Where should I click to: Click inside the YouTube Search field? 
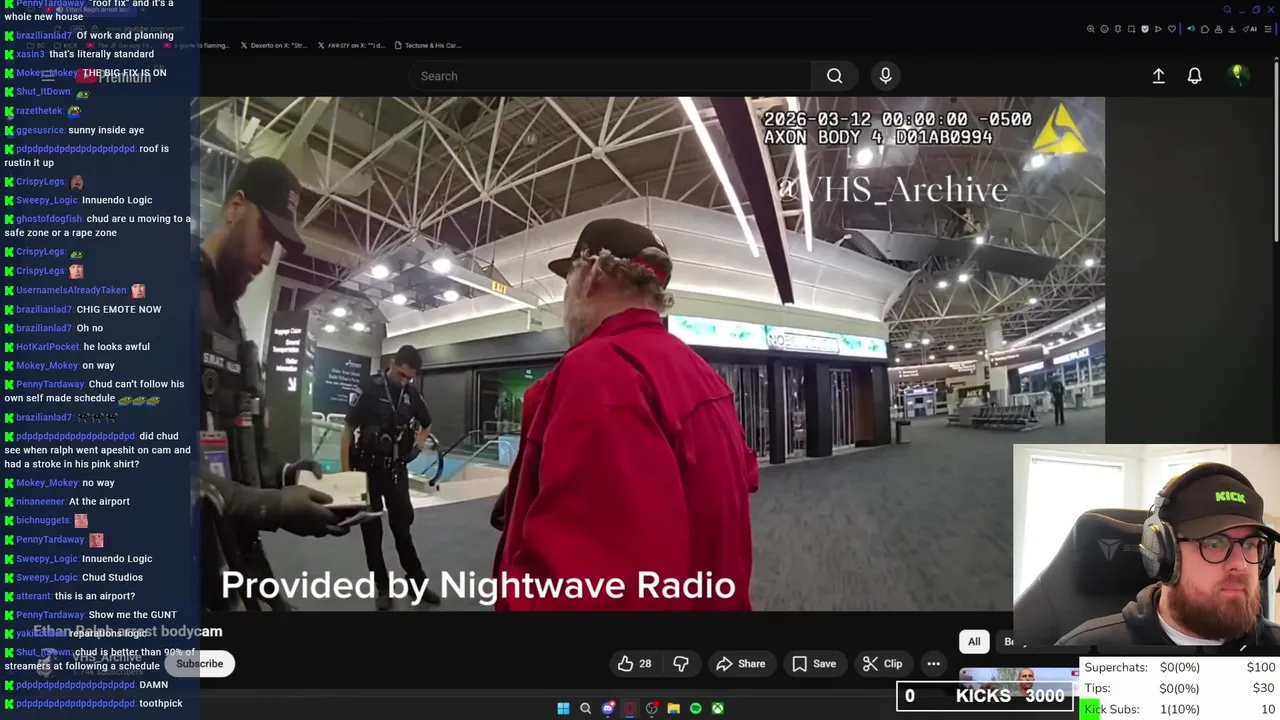pos(610,76)
